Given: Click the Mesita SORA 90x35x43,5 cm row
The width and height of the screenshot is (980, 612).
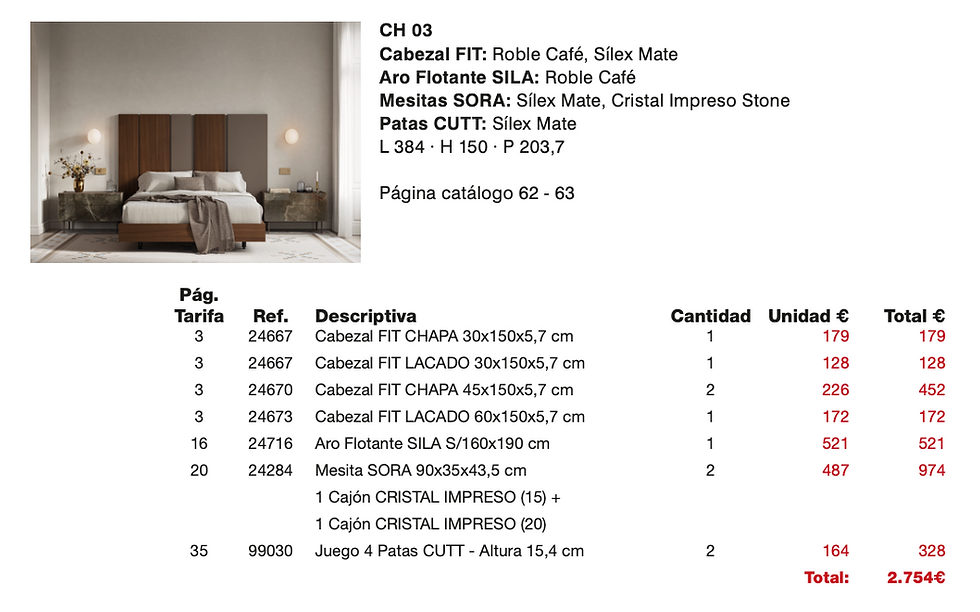Looking at the screenshot, I should (x=559, y=471).
